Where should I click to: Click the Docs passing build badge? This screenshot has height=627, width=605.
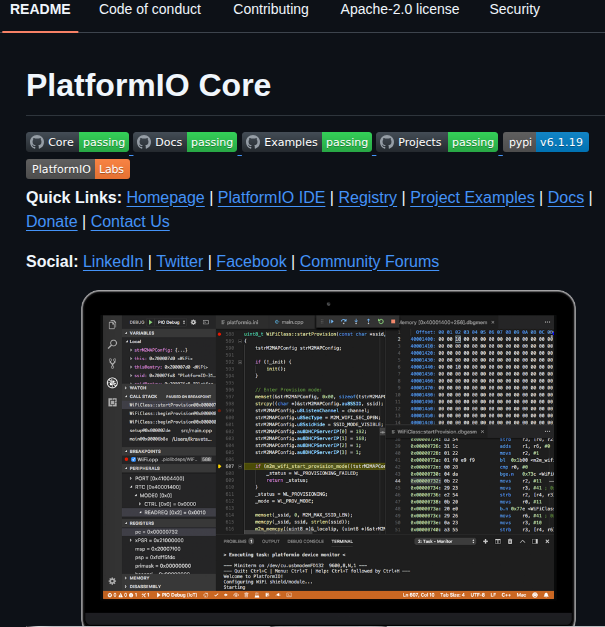(x=185, y=142)
